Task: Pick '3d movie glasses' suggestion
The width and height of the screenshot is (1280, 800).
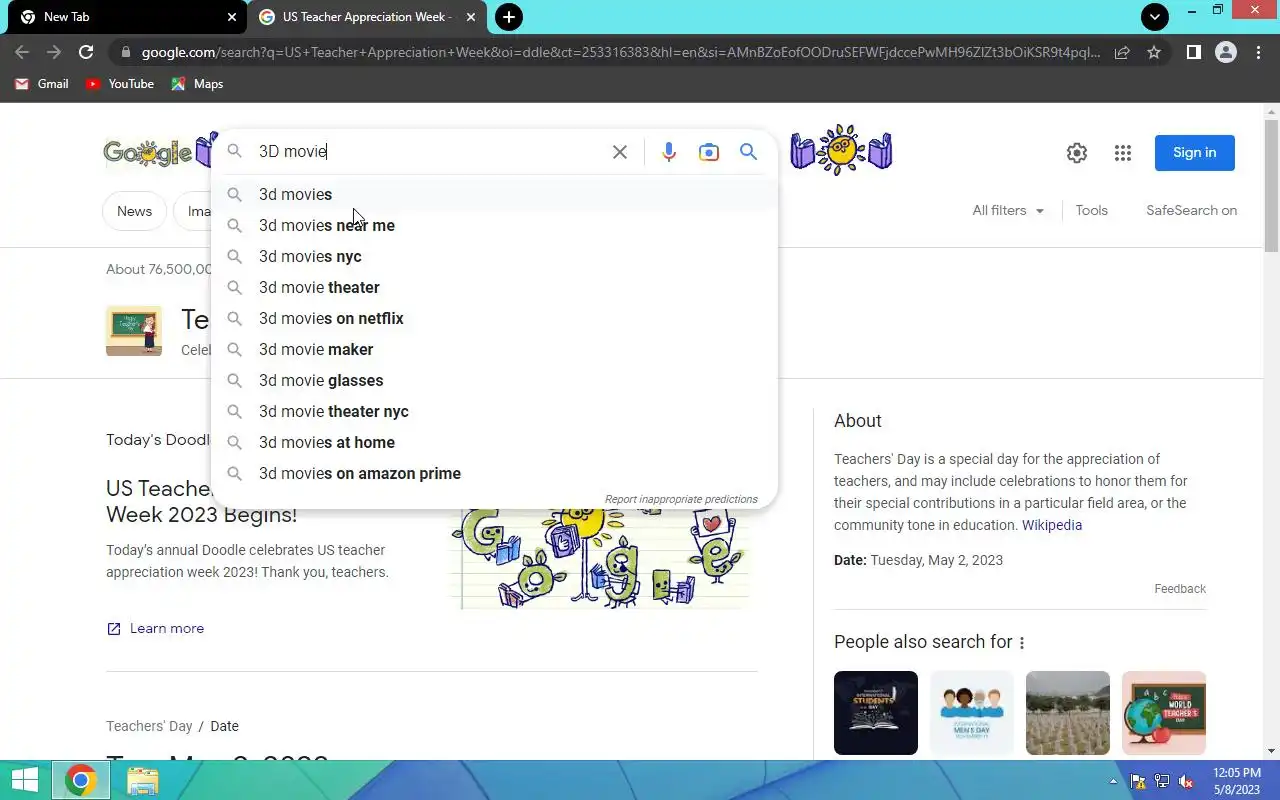Action: (x=494, y=380)
